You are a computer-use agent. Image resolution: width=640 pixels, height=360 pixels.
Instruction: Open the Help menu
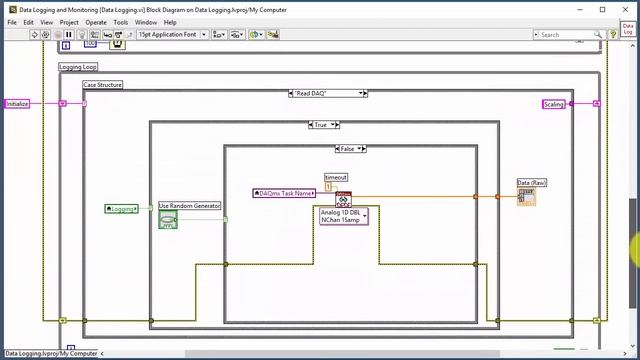click(x=170, y=22)
